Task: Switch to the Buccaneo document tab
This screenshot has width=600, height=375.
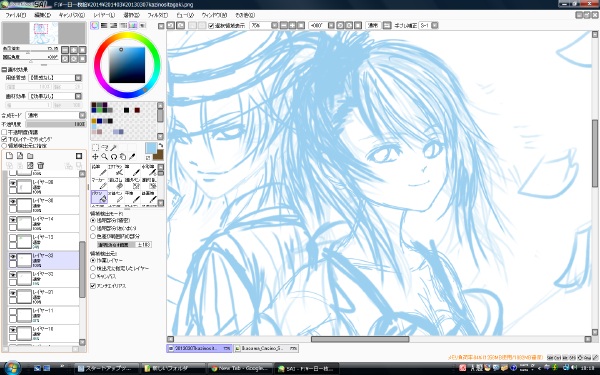Action: click(x=266, y=349)
